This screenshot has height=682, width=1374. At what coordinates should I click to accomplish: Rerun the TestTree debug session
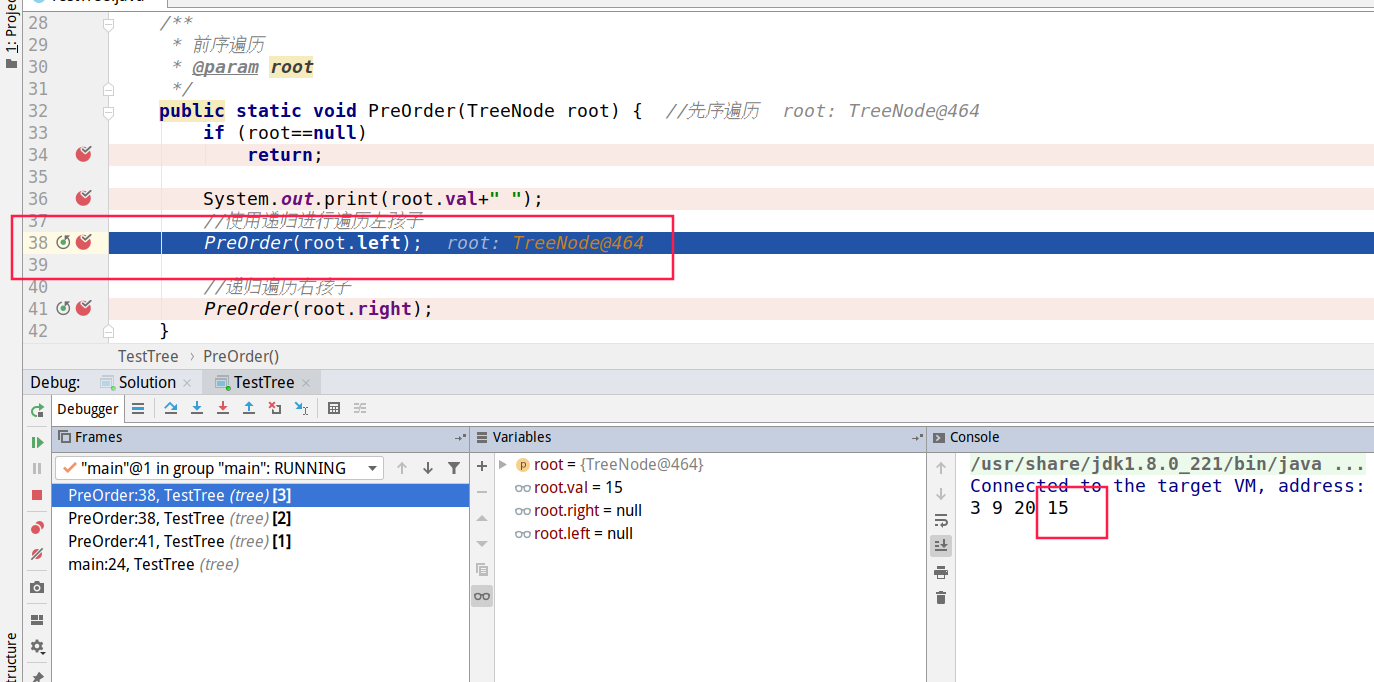[37, 410]
